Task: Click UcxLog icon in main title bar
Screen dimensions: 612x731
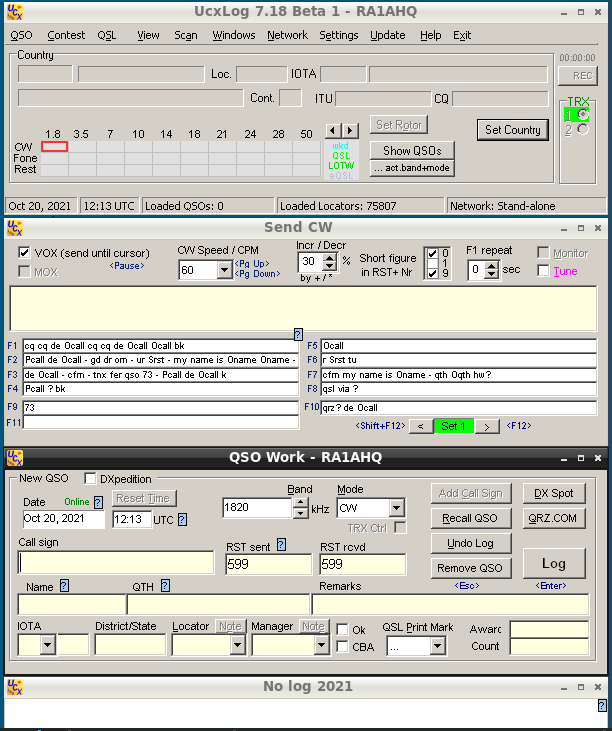Action: [x=14, y=12]
